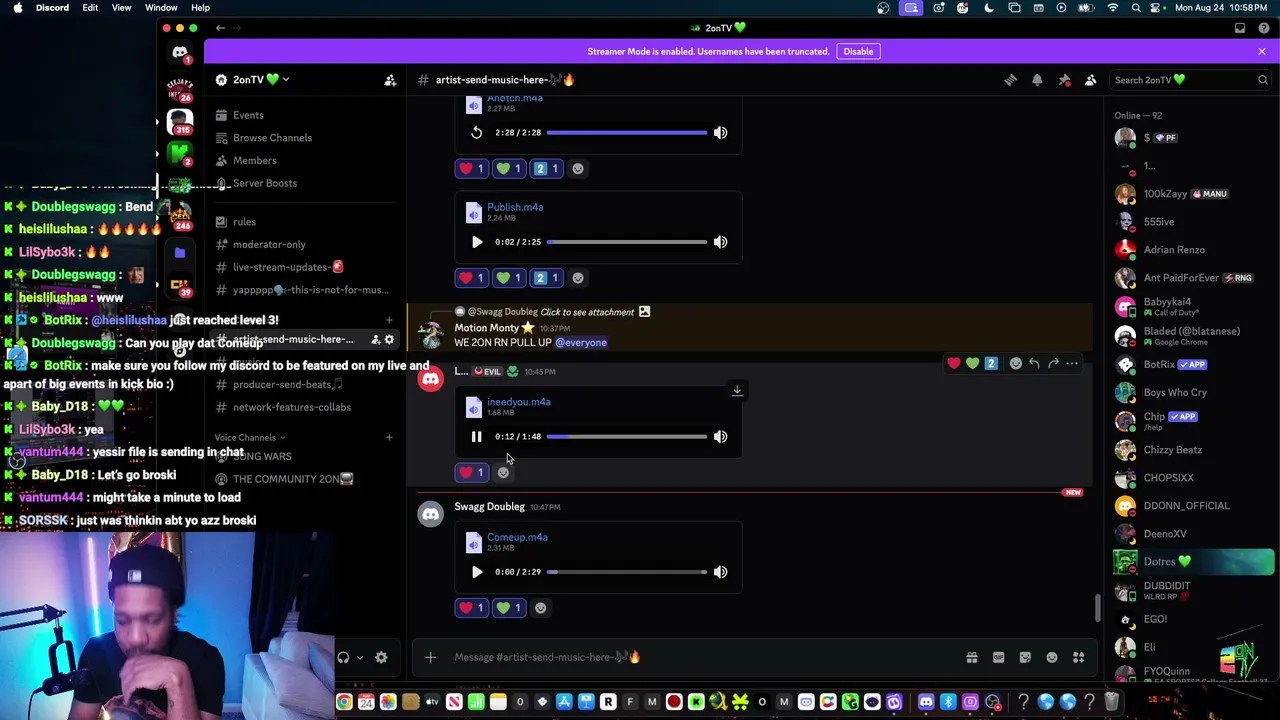Viewport: 1280px width, 720px height.
Task: Click Forward arrow in message hover toolbar
Action: [x=1053, y=364]
